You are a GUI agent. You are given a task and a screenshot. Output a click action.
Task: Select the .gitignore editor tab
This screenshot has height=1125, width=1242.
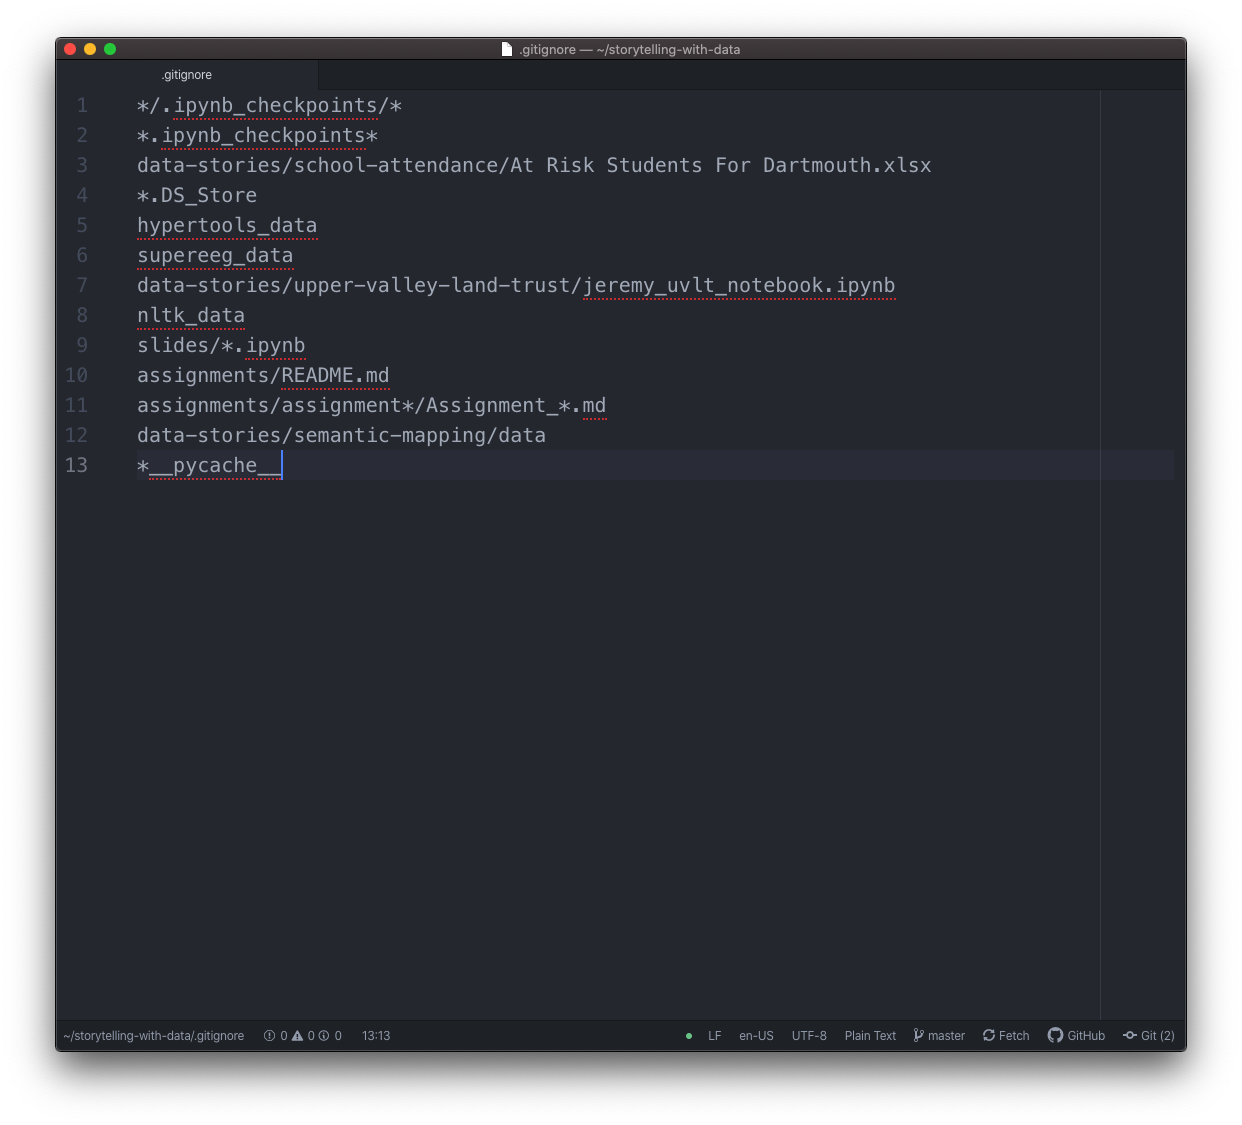[187, 75]
